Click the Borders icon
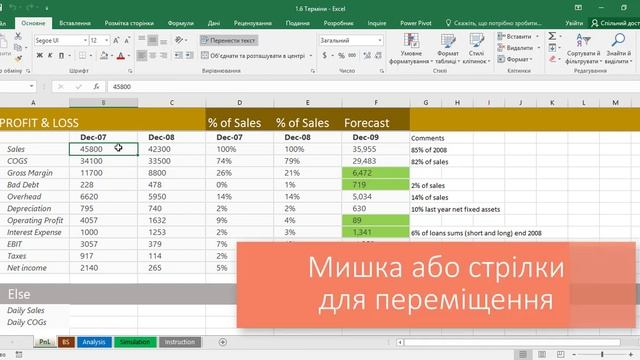The height and width of the screenshot is (360, 640). point(82,56)
